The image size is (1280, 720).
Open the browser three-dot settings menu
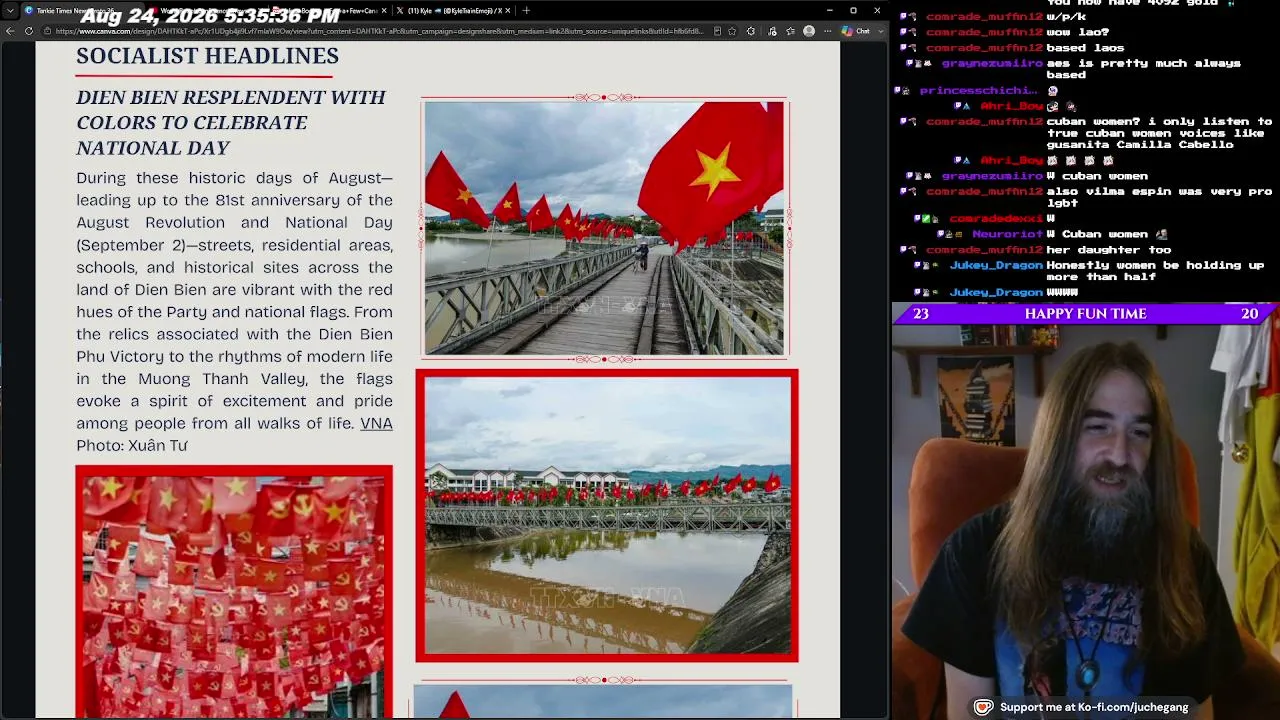pyautogui.click(x=828, y=31)
